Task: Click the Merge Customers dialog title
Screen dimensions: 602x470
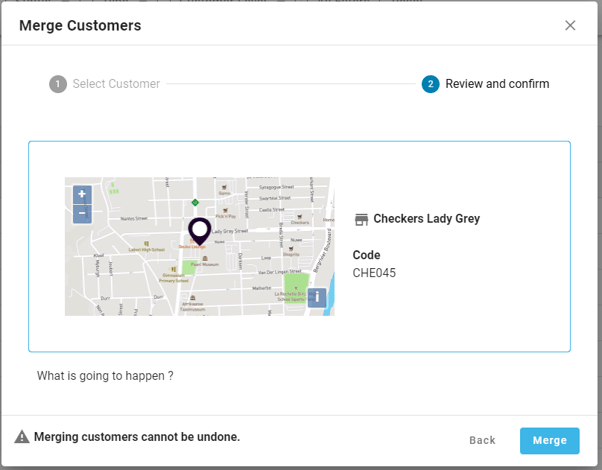Action: pos(80,25)
